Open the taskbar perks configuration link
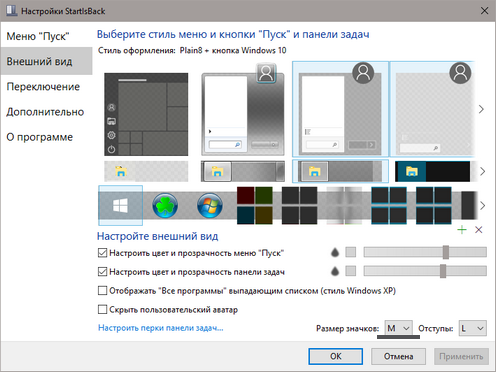Viewport: 496px width, 372px height. (161, 328)
